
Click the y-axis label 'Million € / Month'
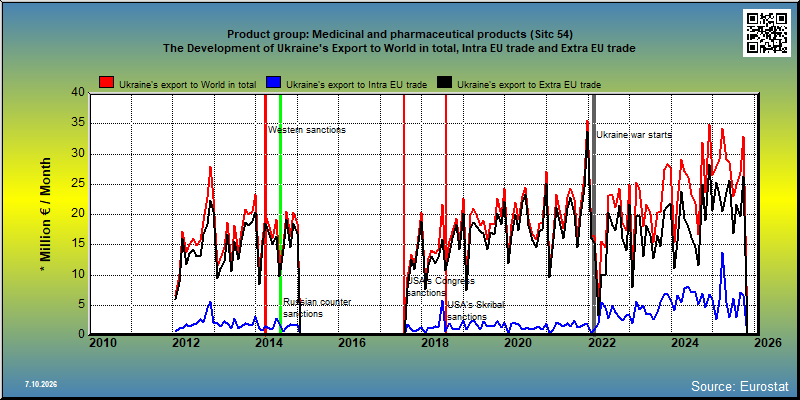(x=46, y=214)
